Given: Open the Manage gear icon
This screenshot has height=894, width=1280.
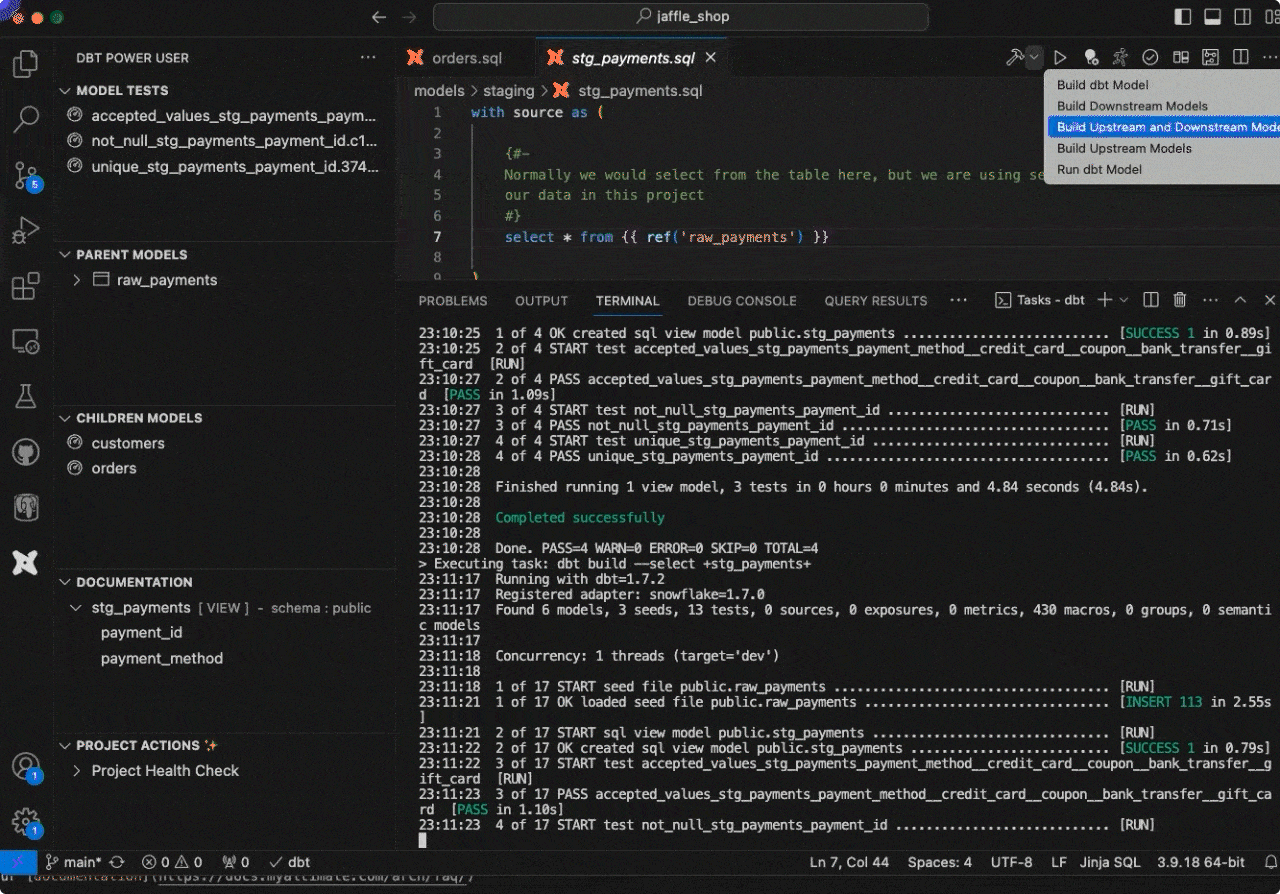Looking at the screenshot, I should [x=26, y=822].
